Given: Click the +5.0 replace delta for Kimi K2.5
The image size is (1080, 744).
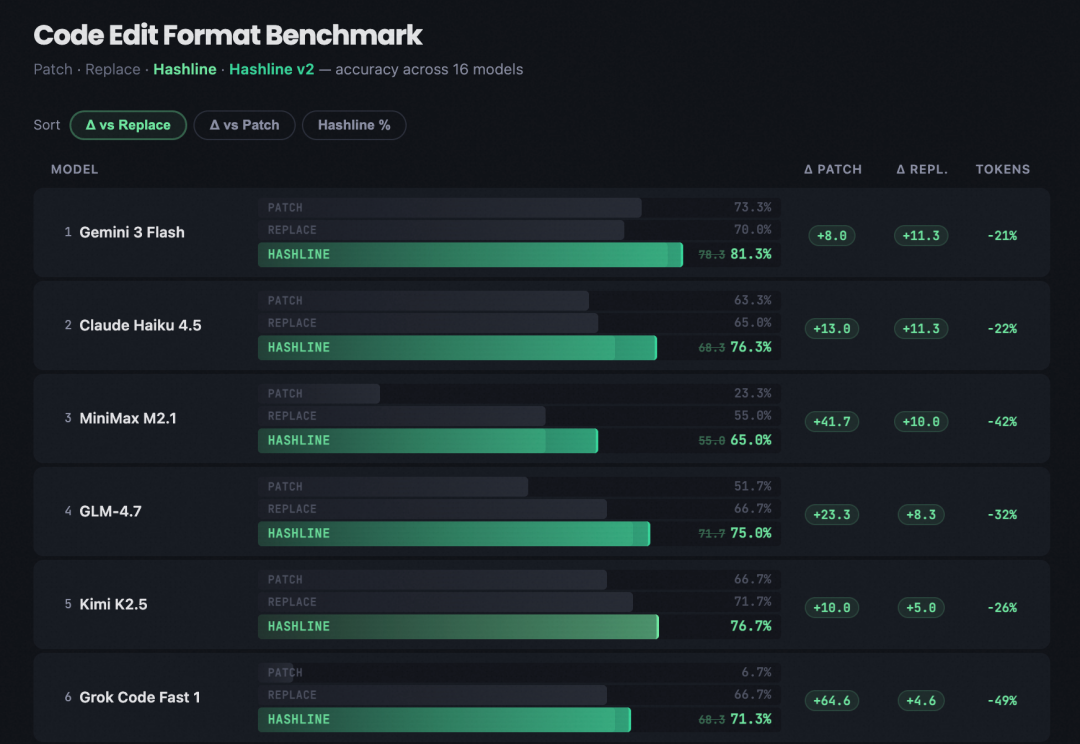Looking at the screenshot, I should 920,608.
